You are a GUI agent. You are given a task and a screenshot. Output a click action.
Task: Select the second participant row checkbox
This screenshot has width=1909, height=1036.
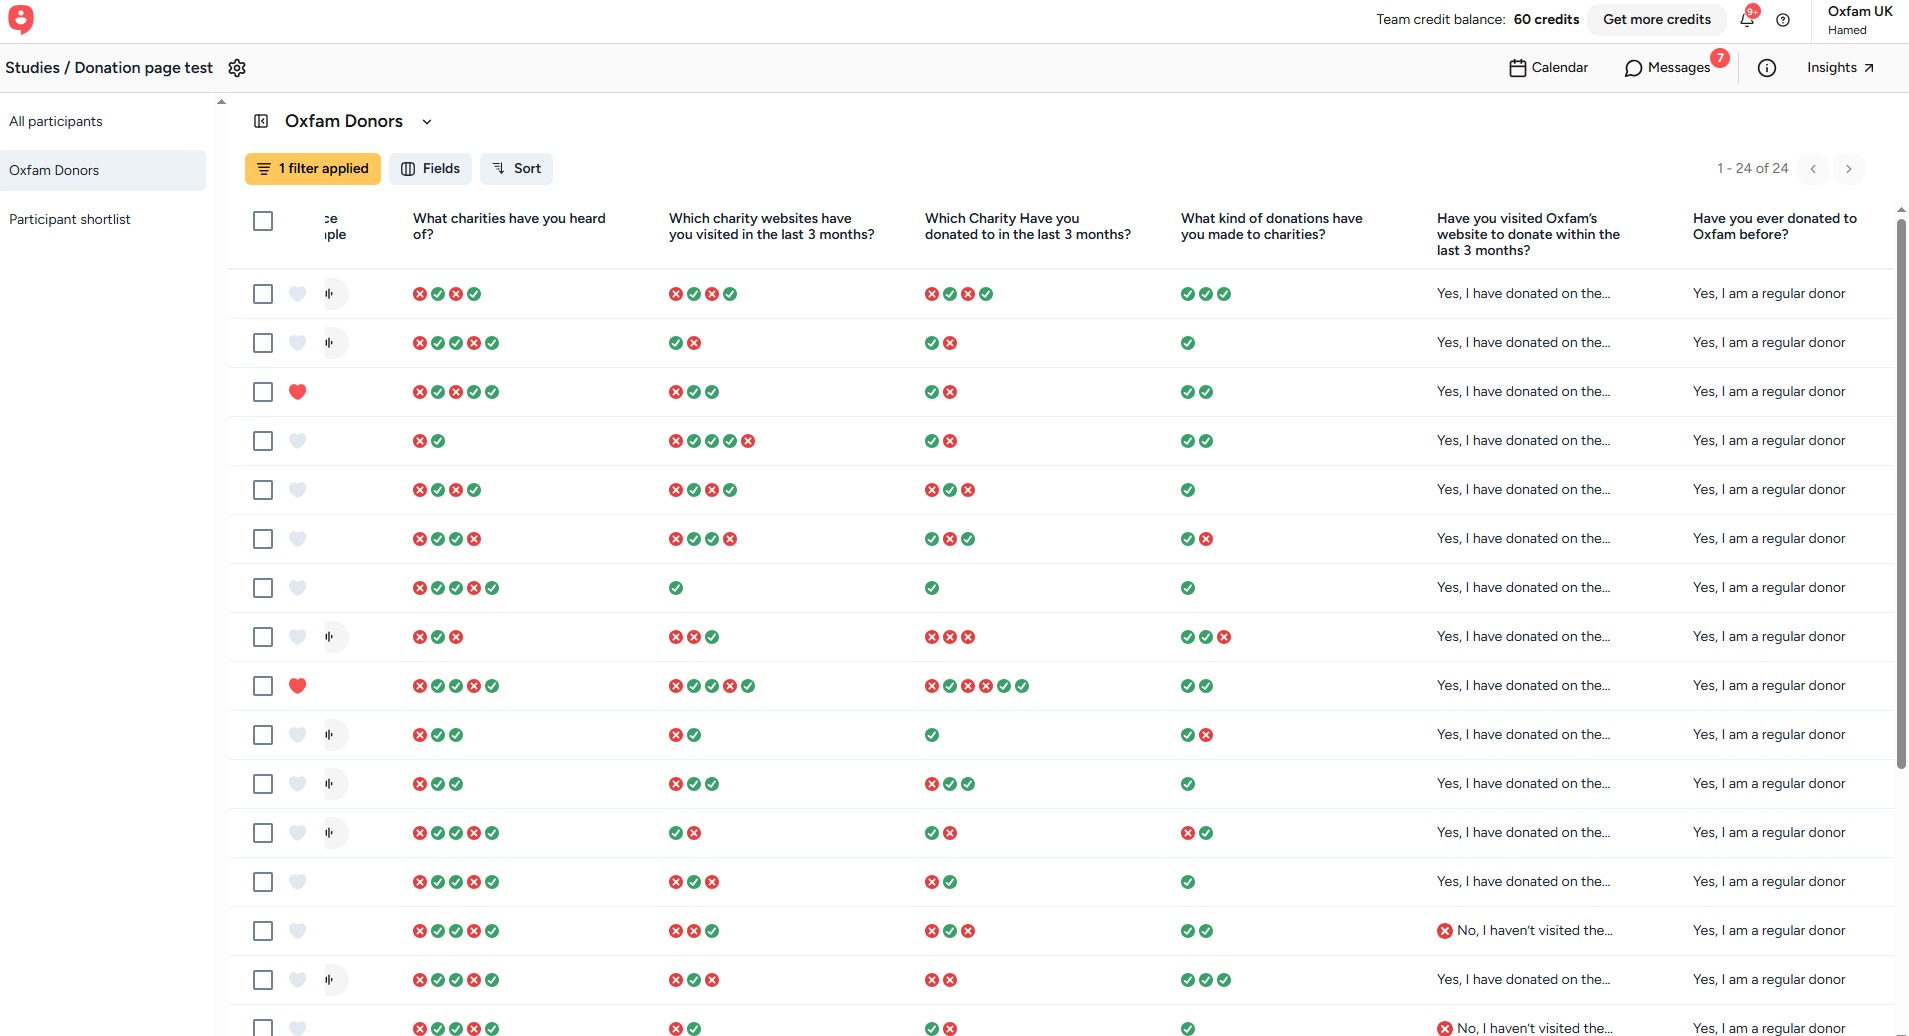tap(263, 343)
